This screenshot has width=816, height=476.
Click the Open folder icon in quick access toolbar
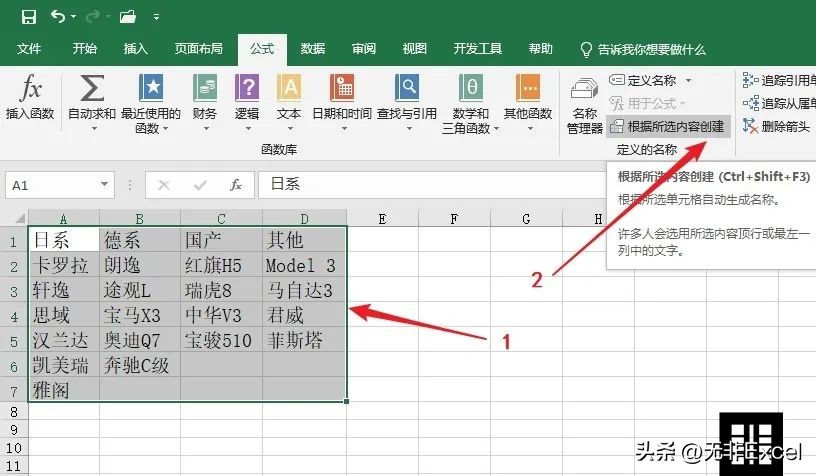point(128,17)
